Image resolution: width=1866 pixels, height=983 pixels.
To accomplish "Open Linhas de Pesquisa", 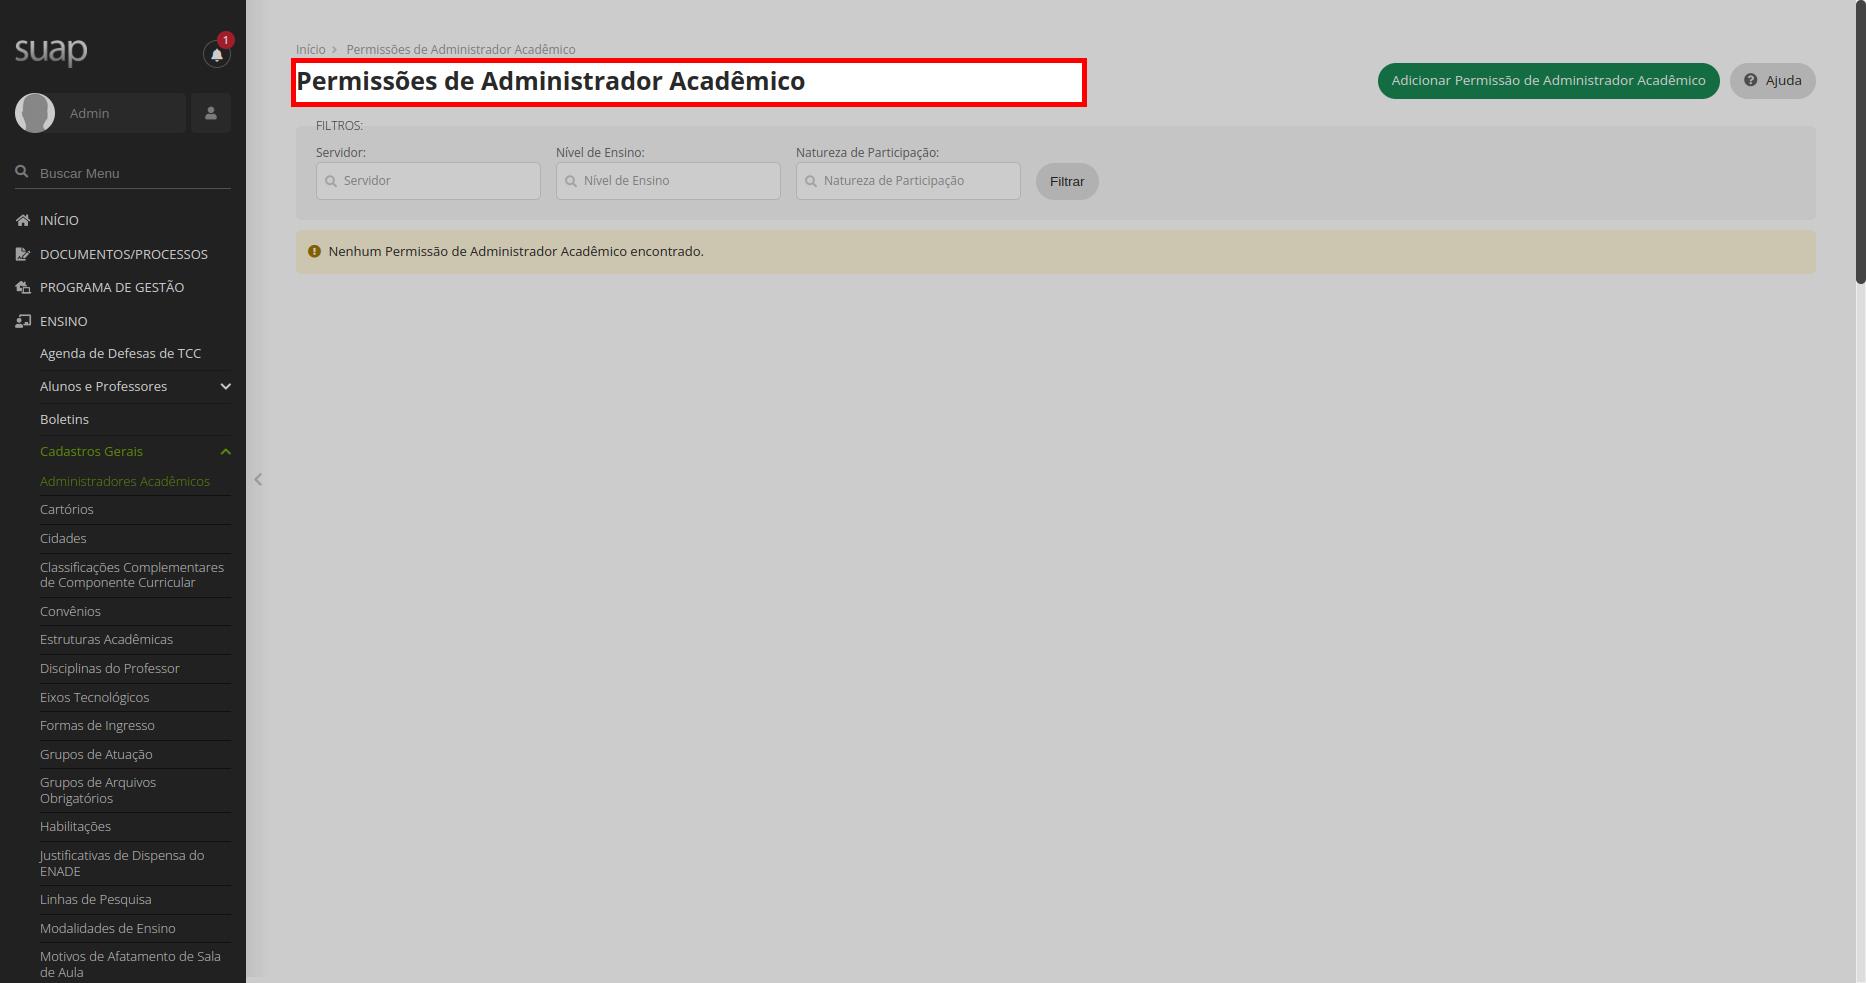I will click(x=95, y=899).
